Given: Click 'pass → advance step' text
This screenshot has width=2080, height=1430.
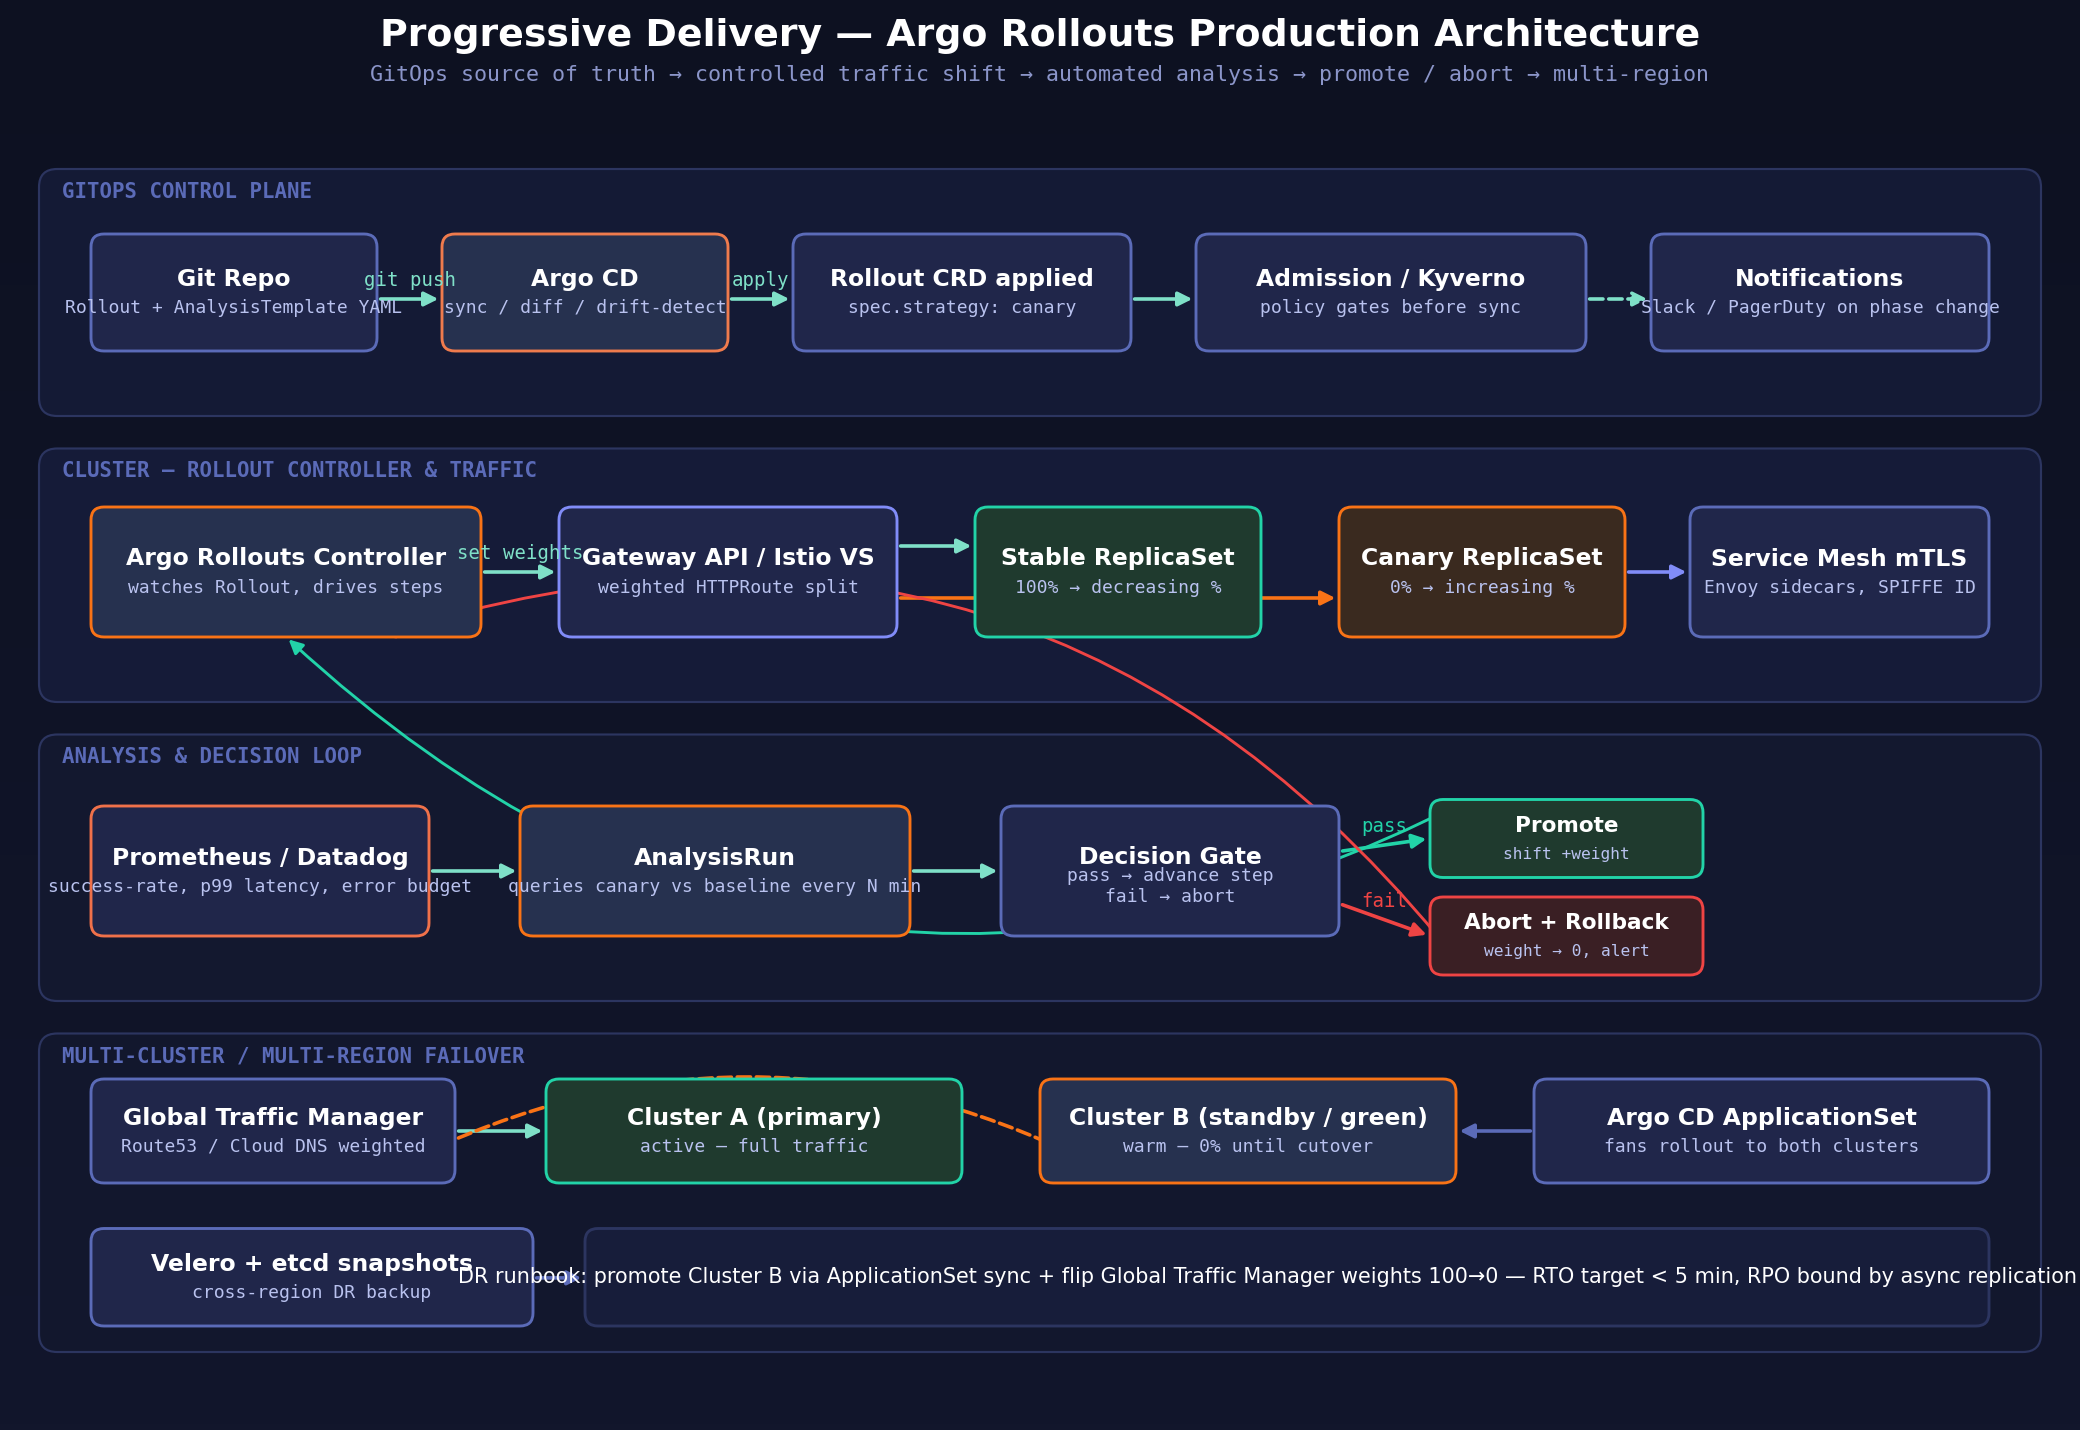Looking at the screenshot, I should pos(1170,875).
